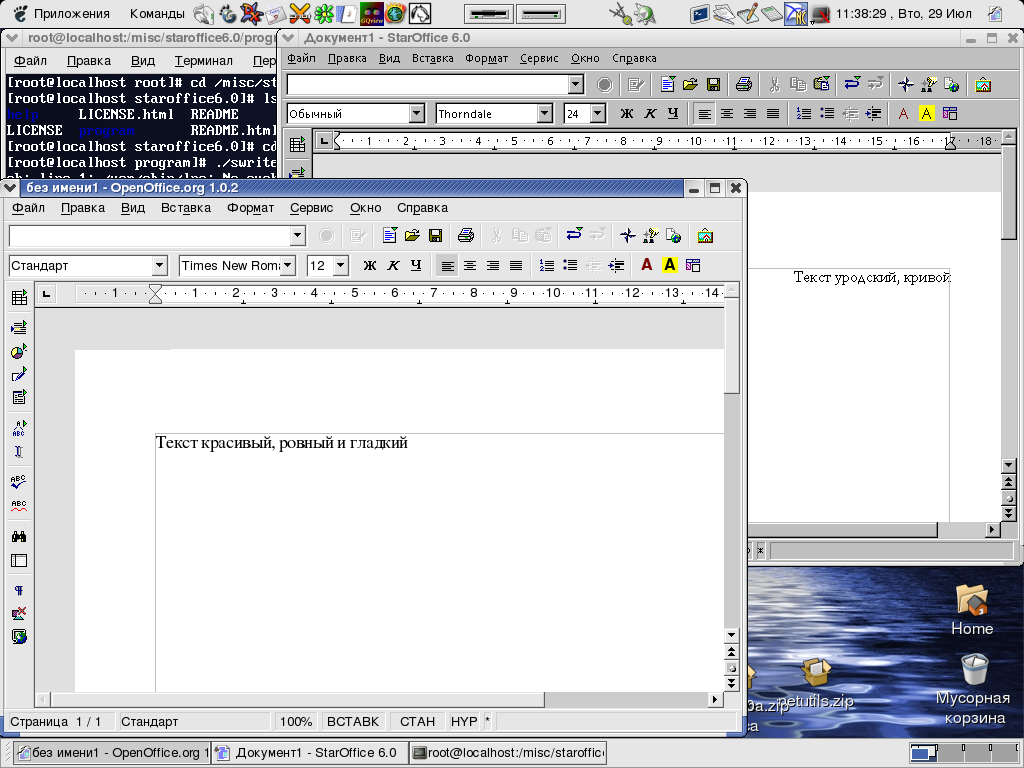Screen dimensions: 1024x768
Task: Toggle numbering list icon in OpenOffice
Action: [547, 265]
